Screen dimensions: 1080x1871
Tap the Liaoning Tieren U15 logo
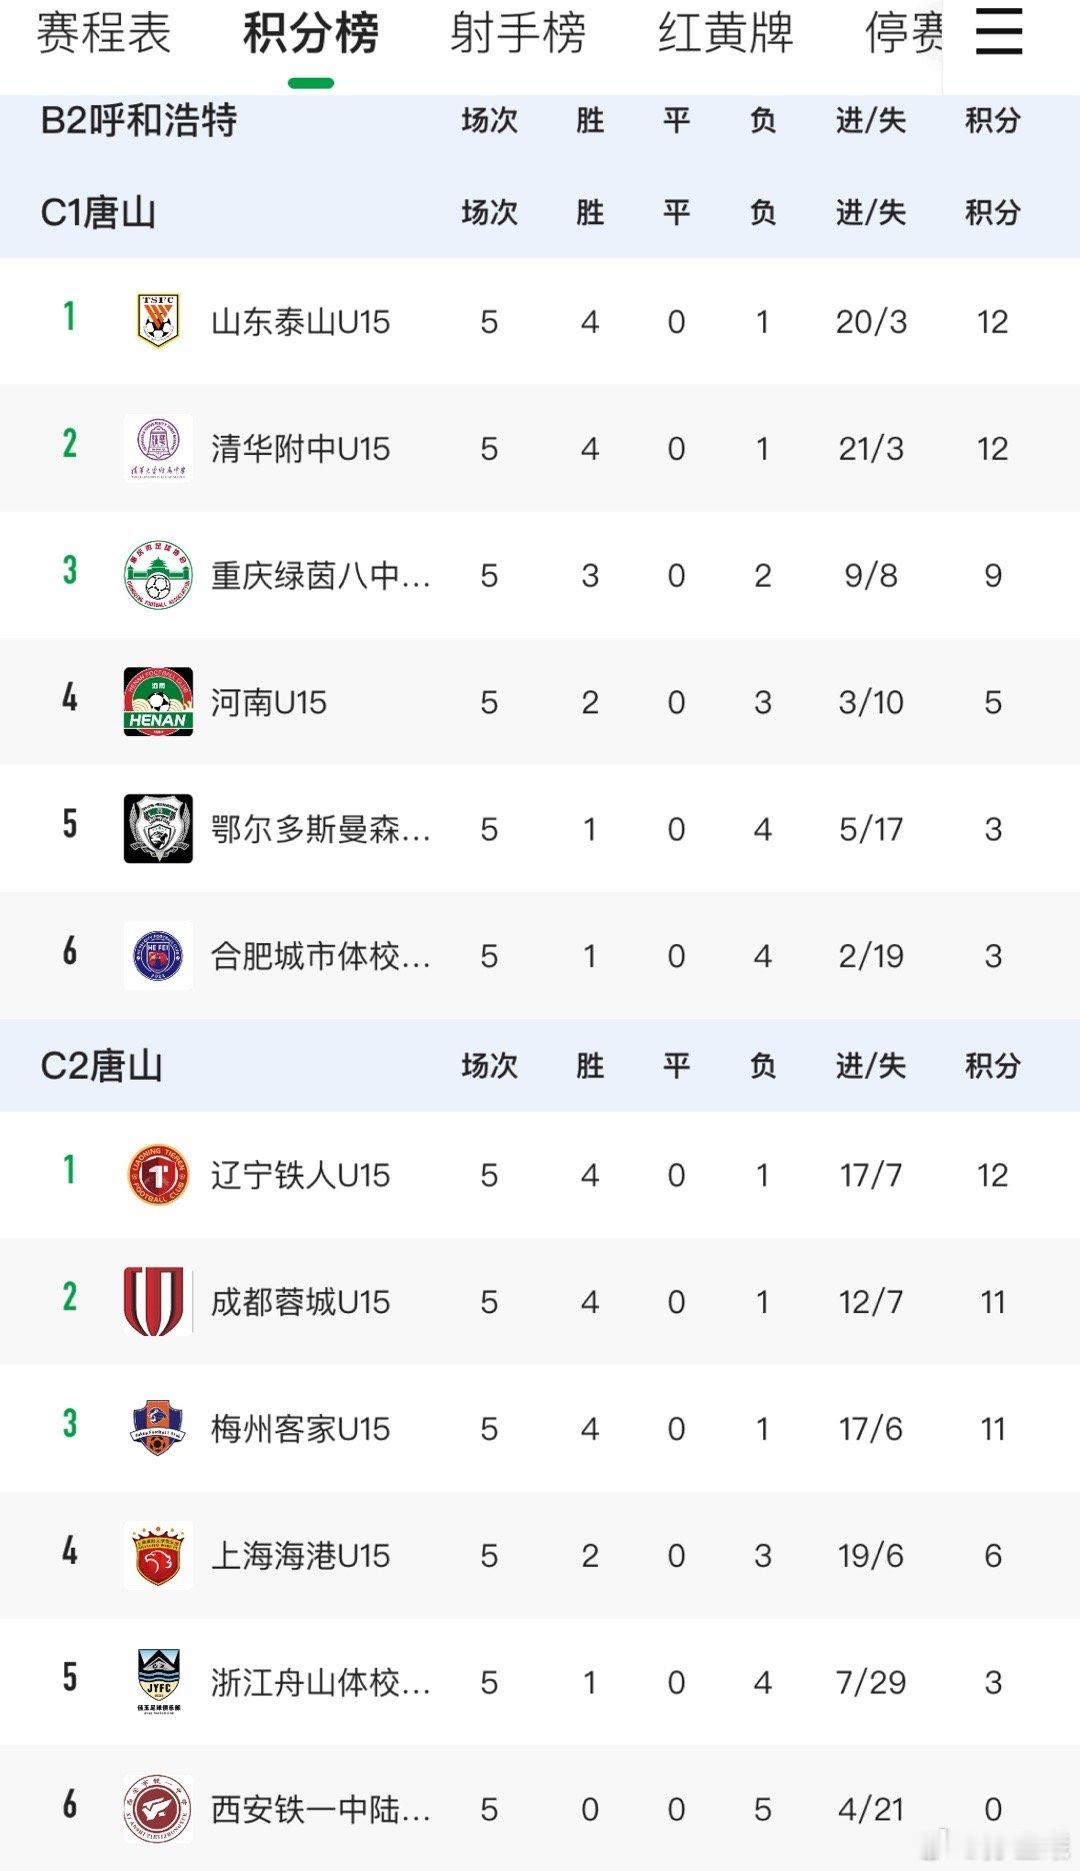click(x=158, y=1175)
